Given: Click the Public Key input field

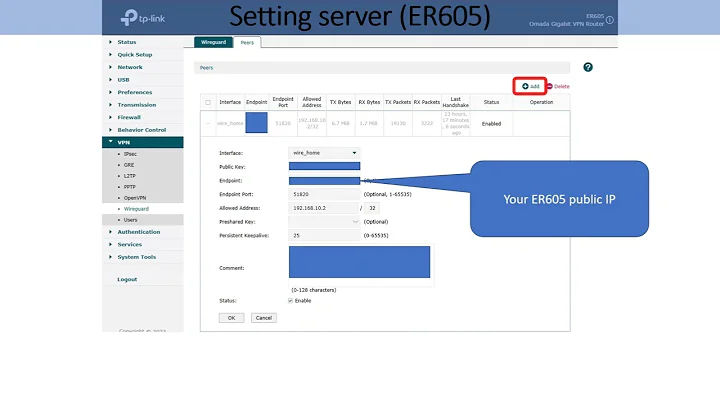Looking at the screenshot, I should point(324,166).
